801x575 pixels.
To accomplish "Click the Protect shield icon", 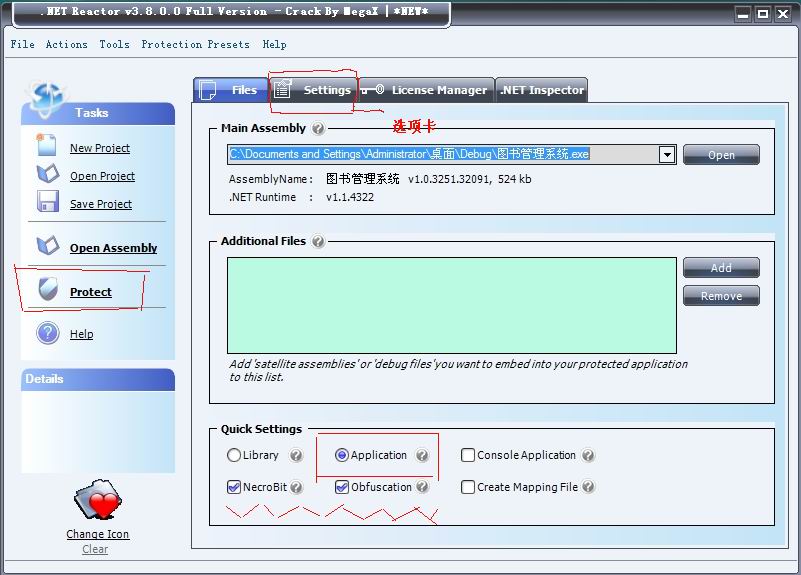I will [x=48, y=290].
